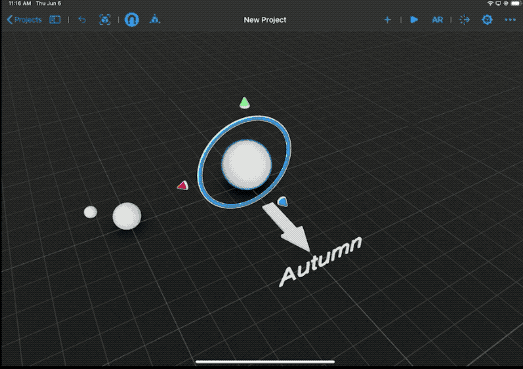Go back to Projects
This screenshot has height=369, width=523.
(x=24, y=20)
